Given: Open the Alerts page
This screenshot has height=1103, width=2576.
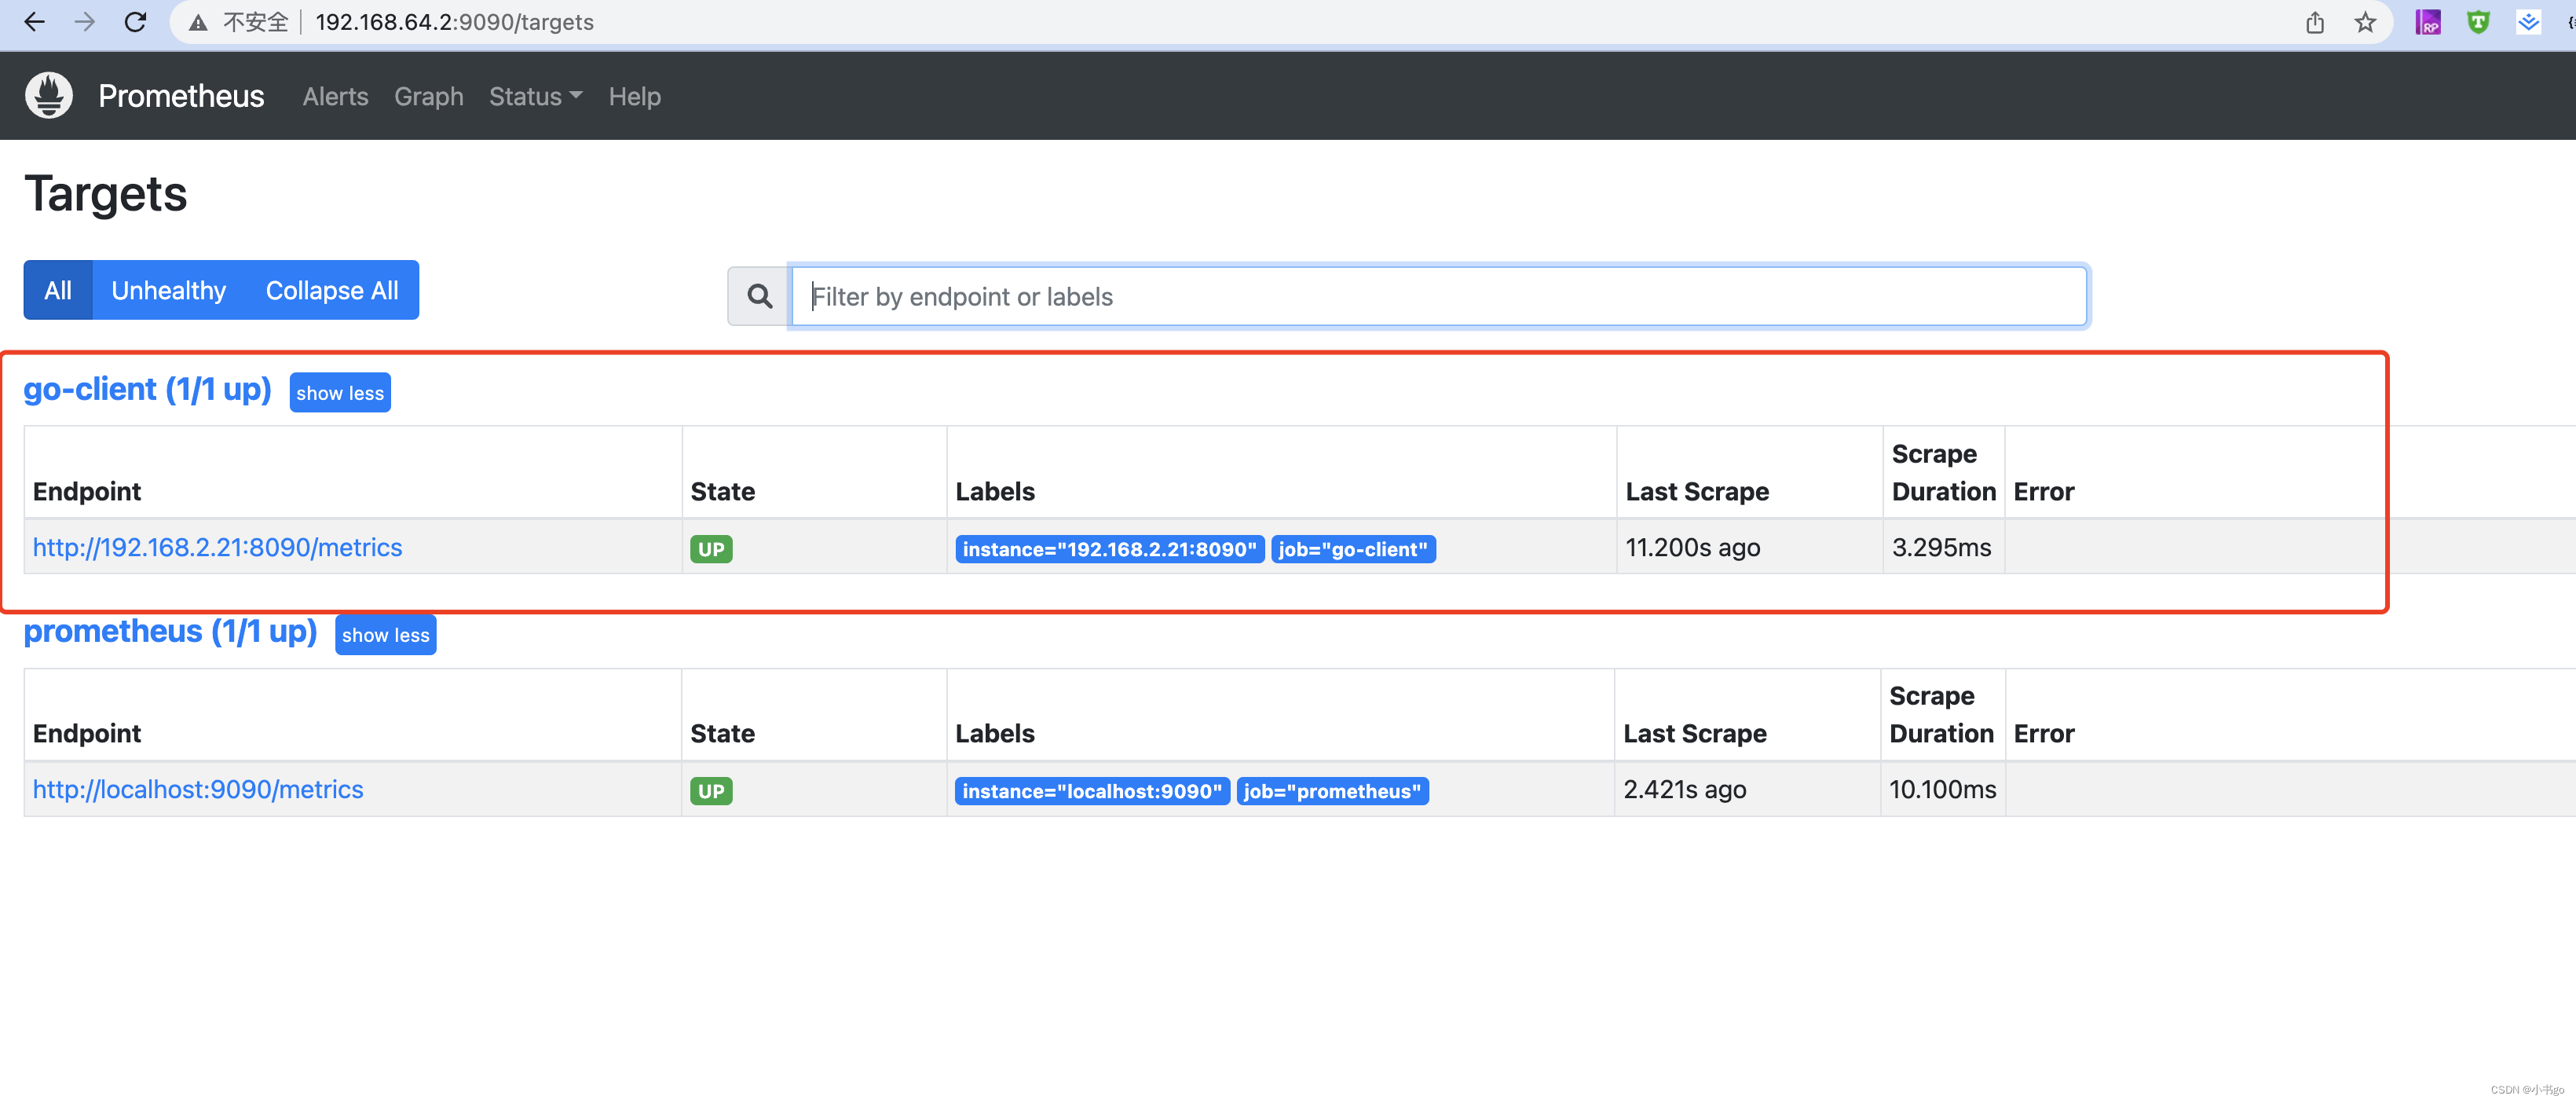Looking at the screenshot, I should 335,96.
